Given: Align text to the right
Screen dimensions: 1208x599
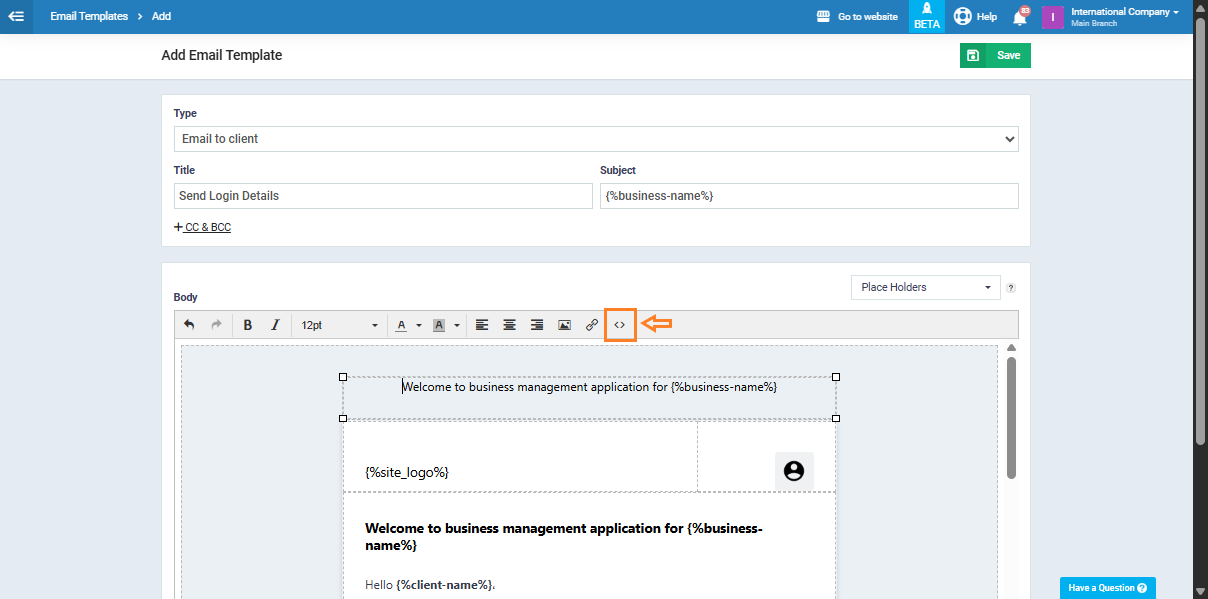Looking at the screenshot, I should coord(537,325).
